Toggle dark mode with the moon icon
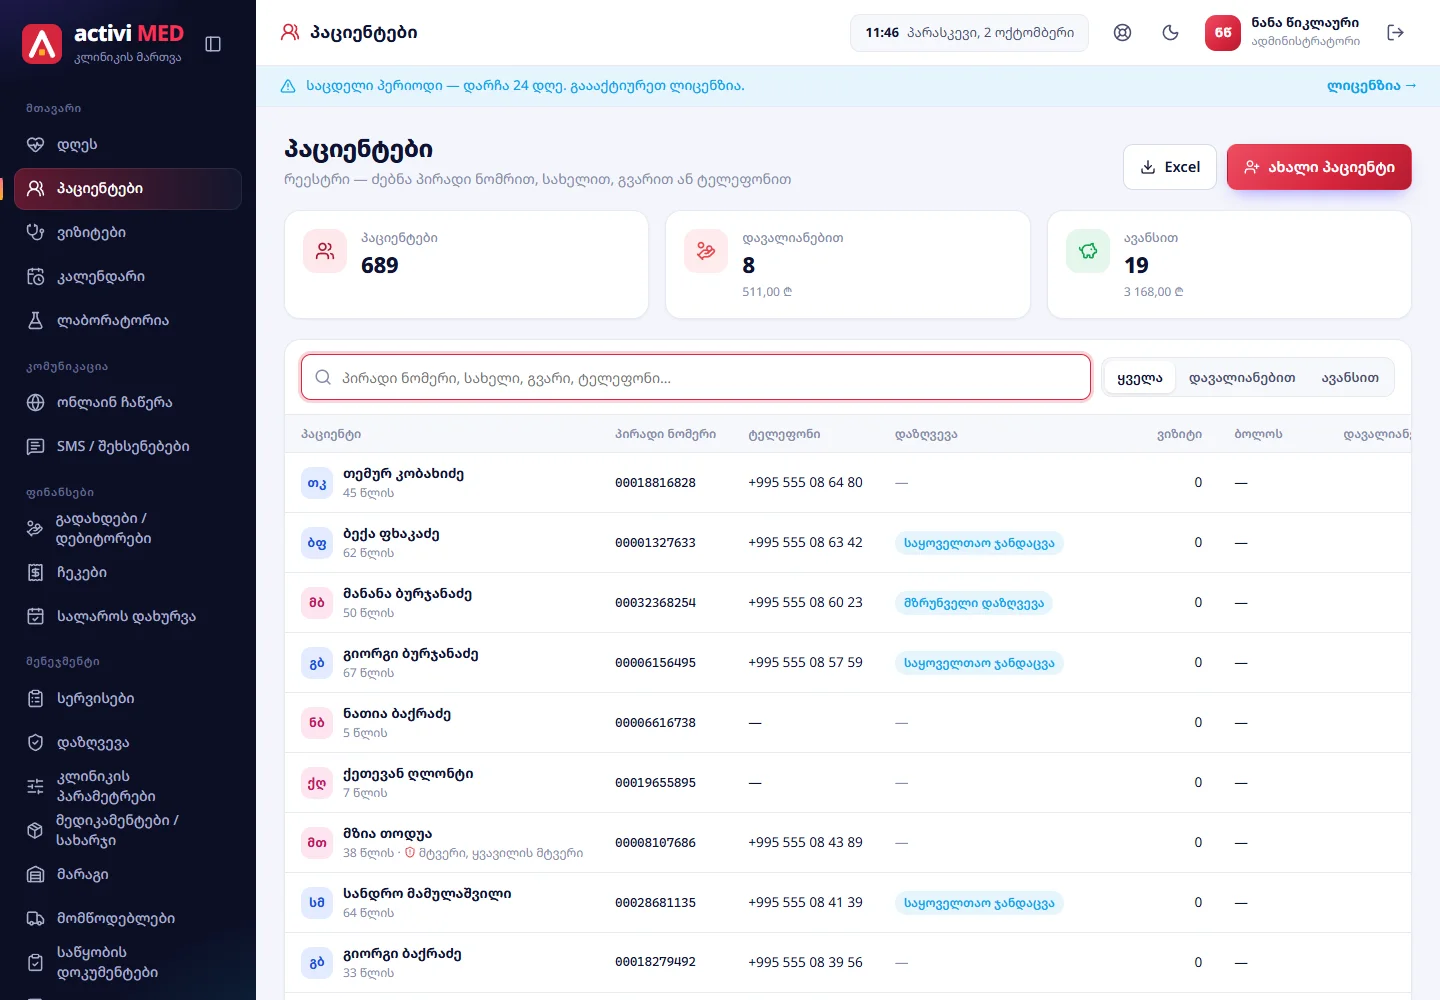 [x=1171, y=33]
